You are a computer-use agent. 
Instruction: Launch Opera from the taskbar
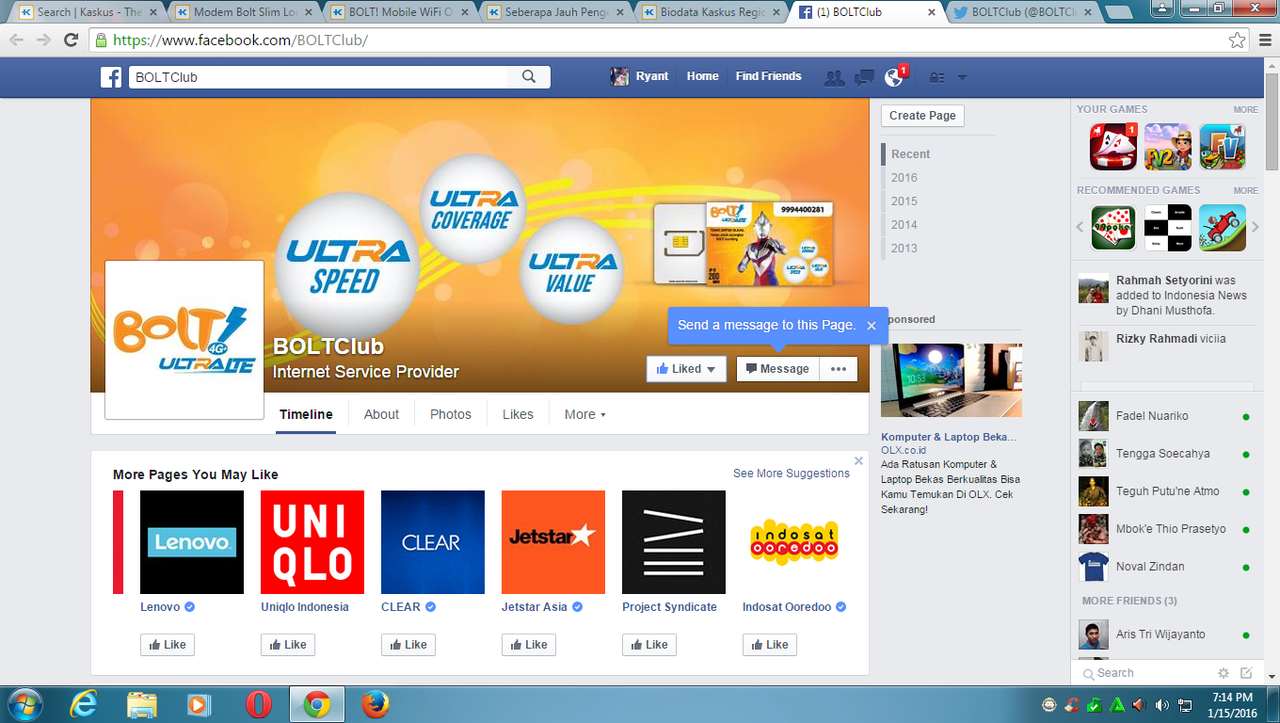(258, 705)
